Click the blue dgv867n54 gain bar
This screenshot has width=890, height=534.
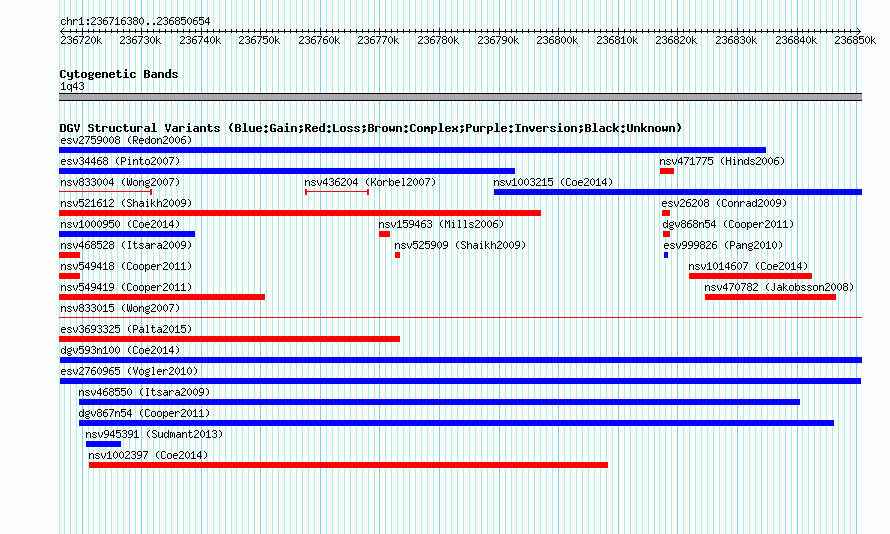456,423
